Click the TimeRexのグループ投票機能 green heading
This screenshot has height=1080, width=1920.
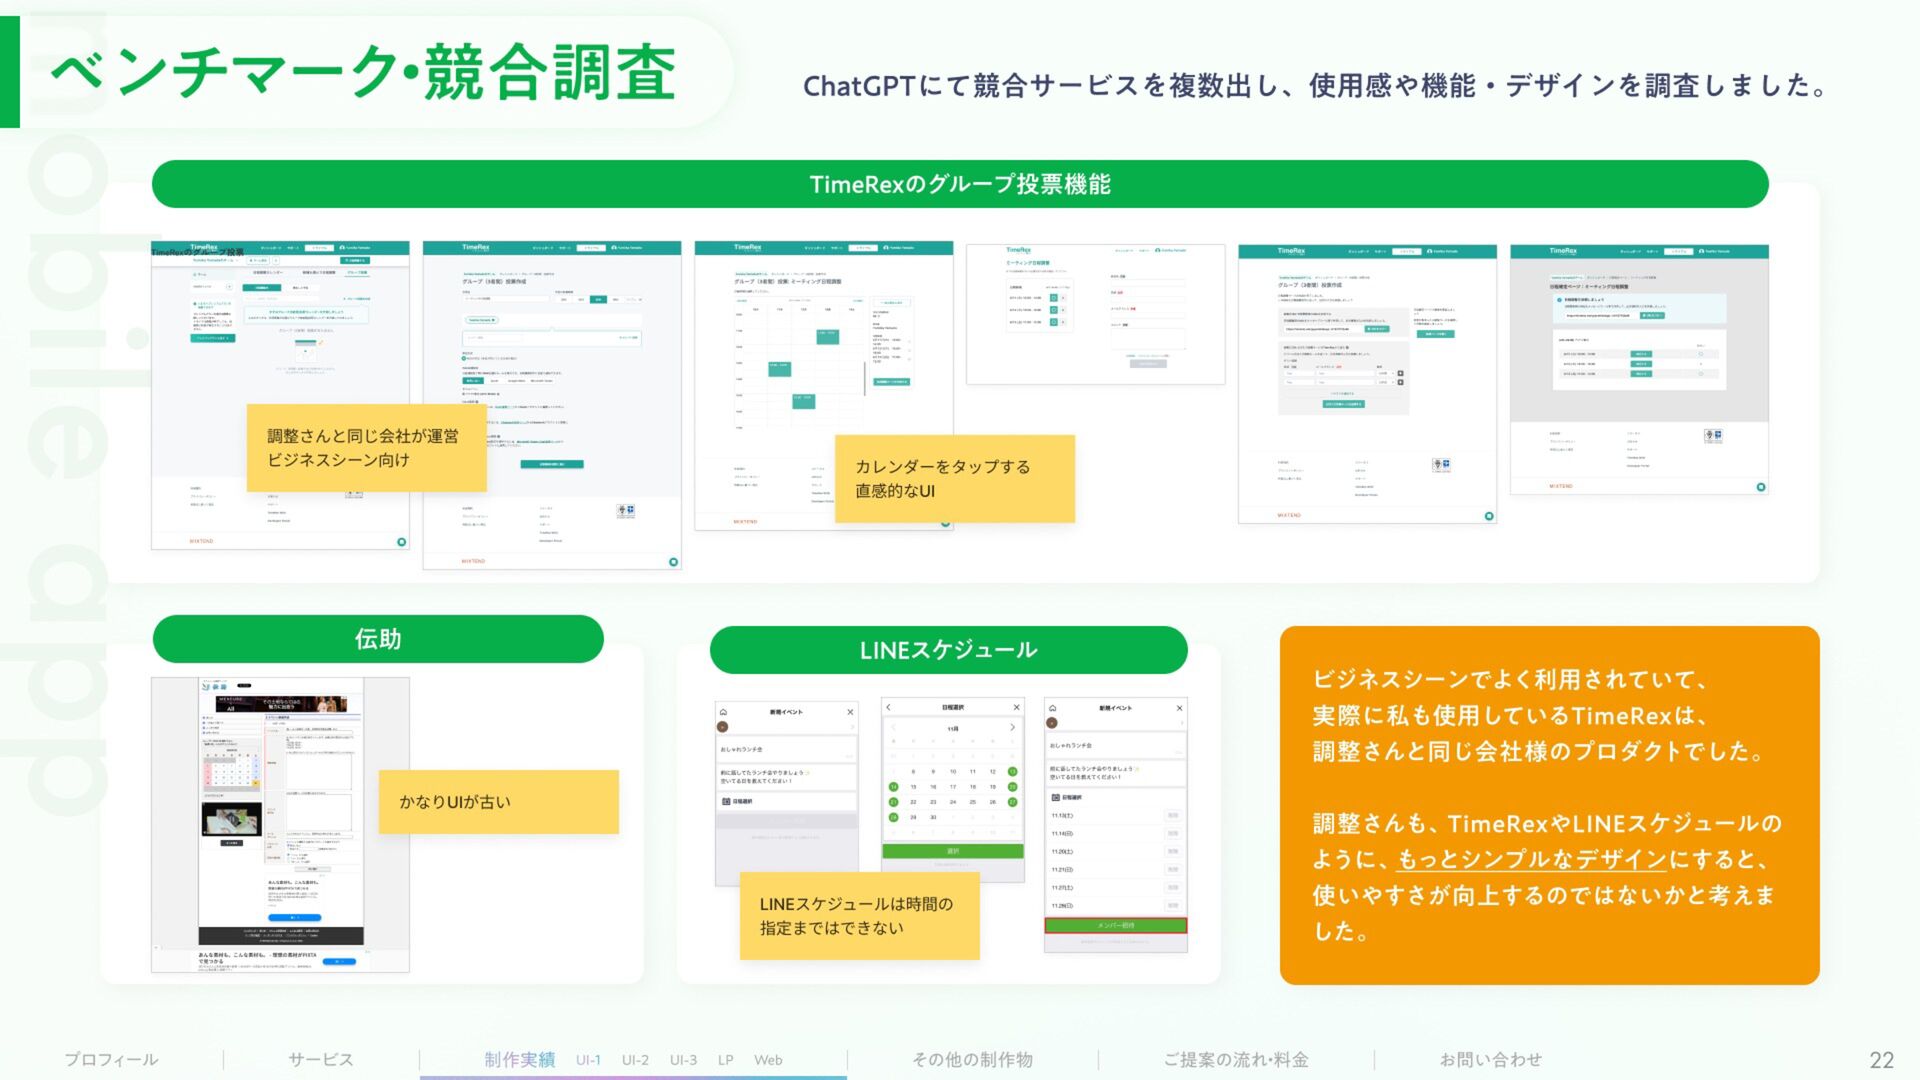(x=960, y=184)
